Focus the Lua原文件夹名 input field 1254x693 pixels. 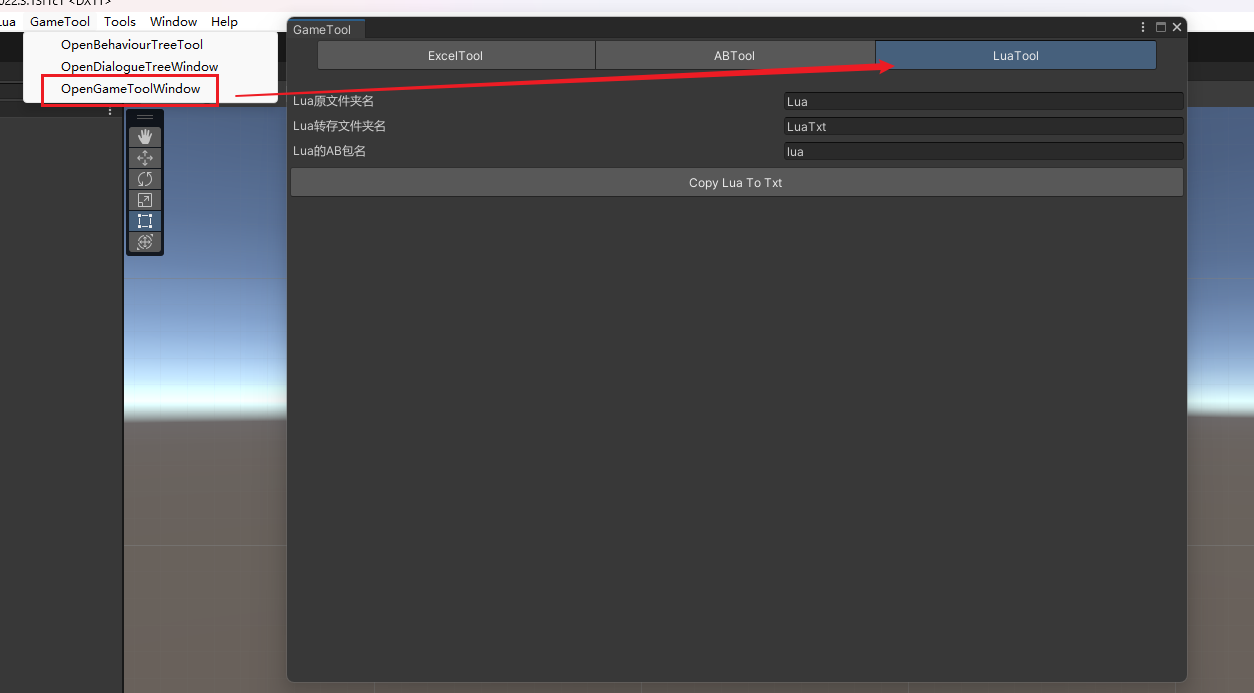(983, 101)
